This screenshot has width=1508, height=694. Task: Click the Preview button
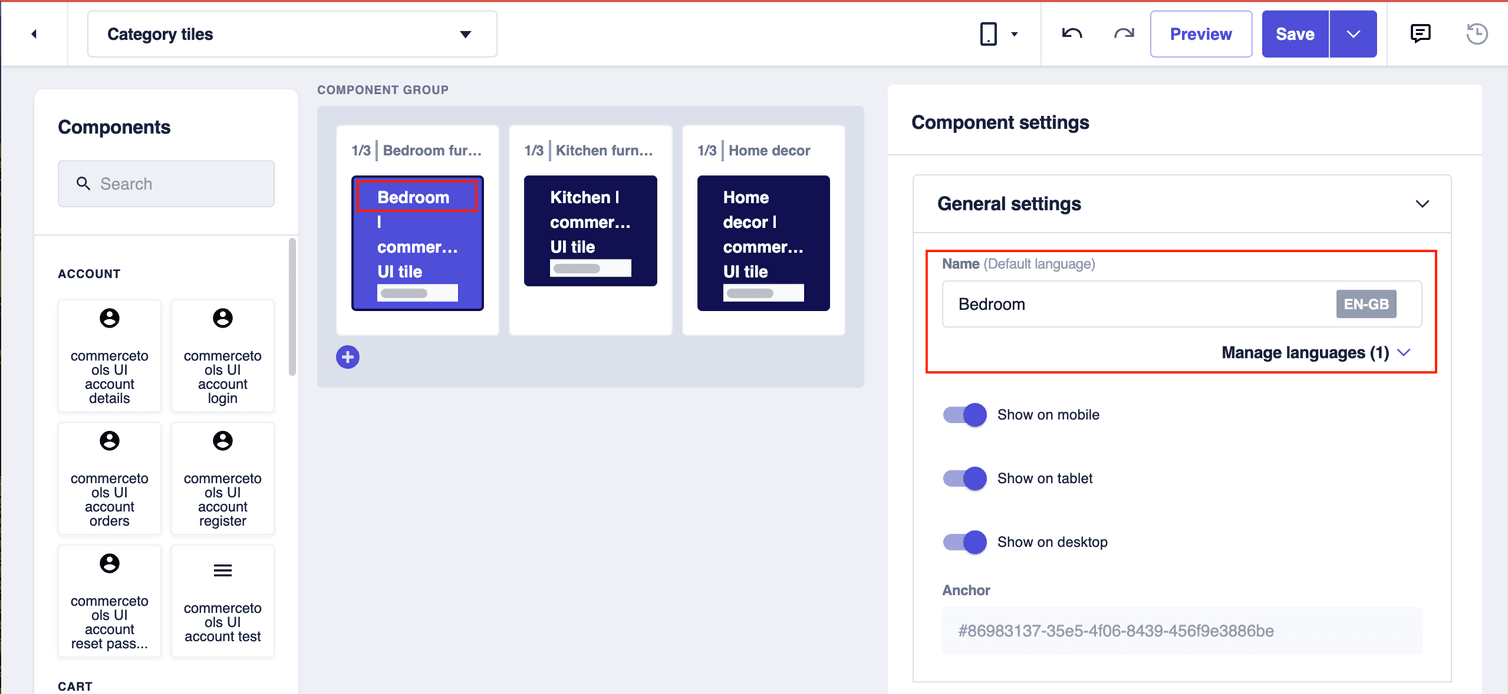(1200, 33)
